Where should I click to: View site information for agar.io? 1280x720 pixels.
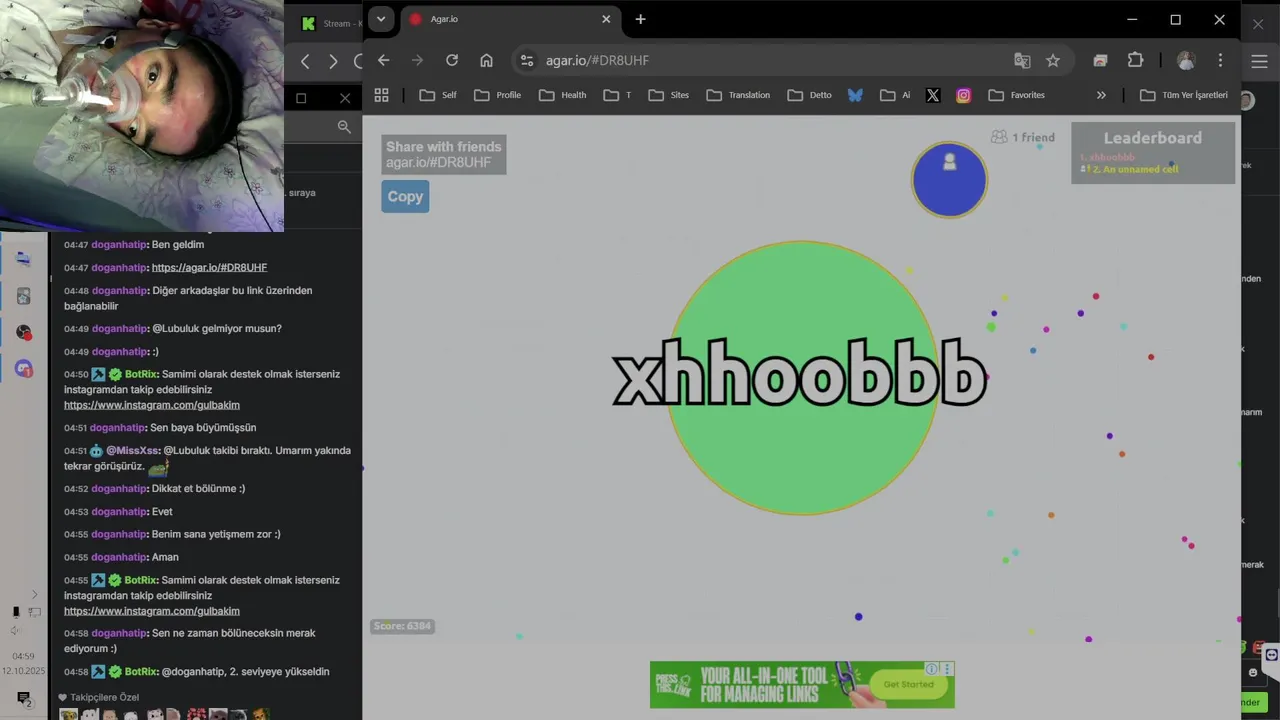527,60
